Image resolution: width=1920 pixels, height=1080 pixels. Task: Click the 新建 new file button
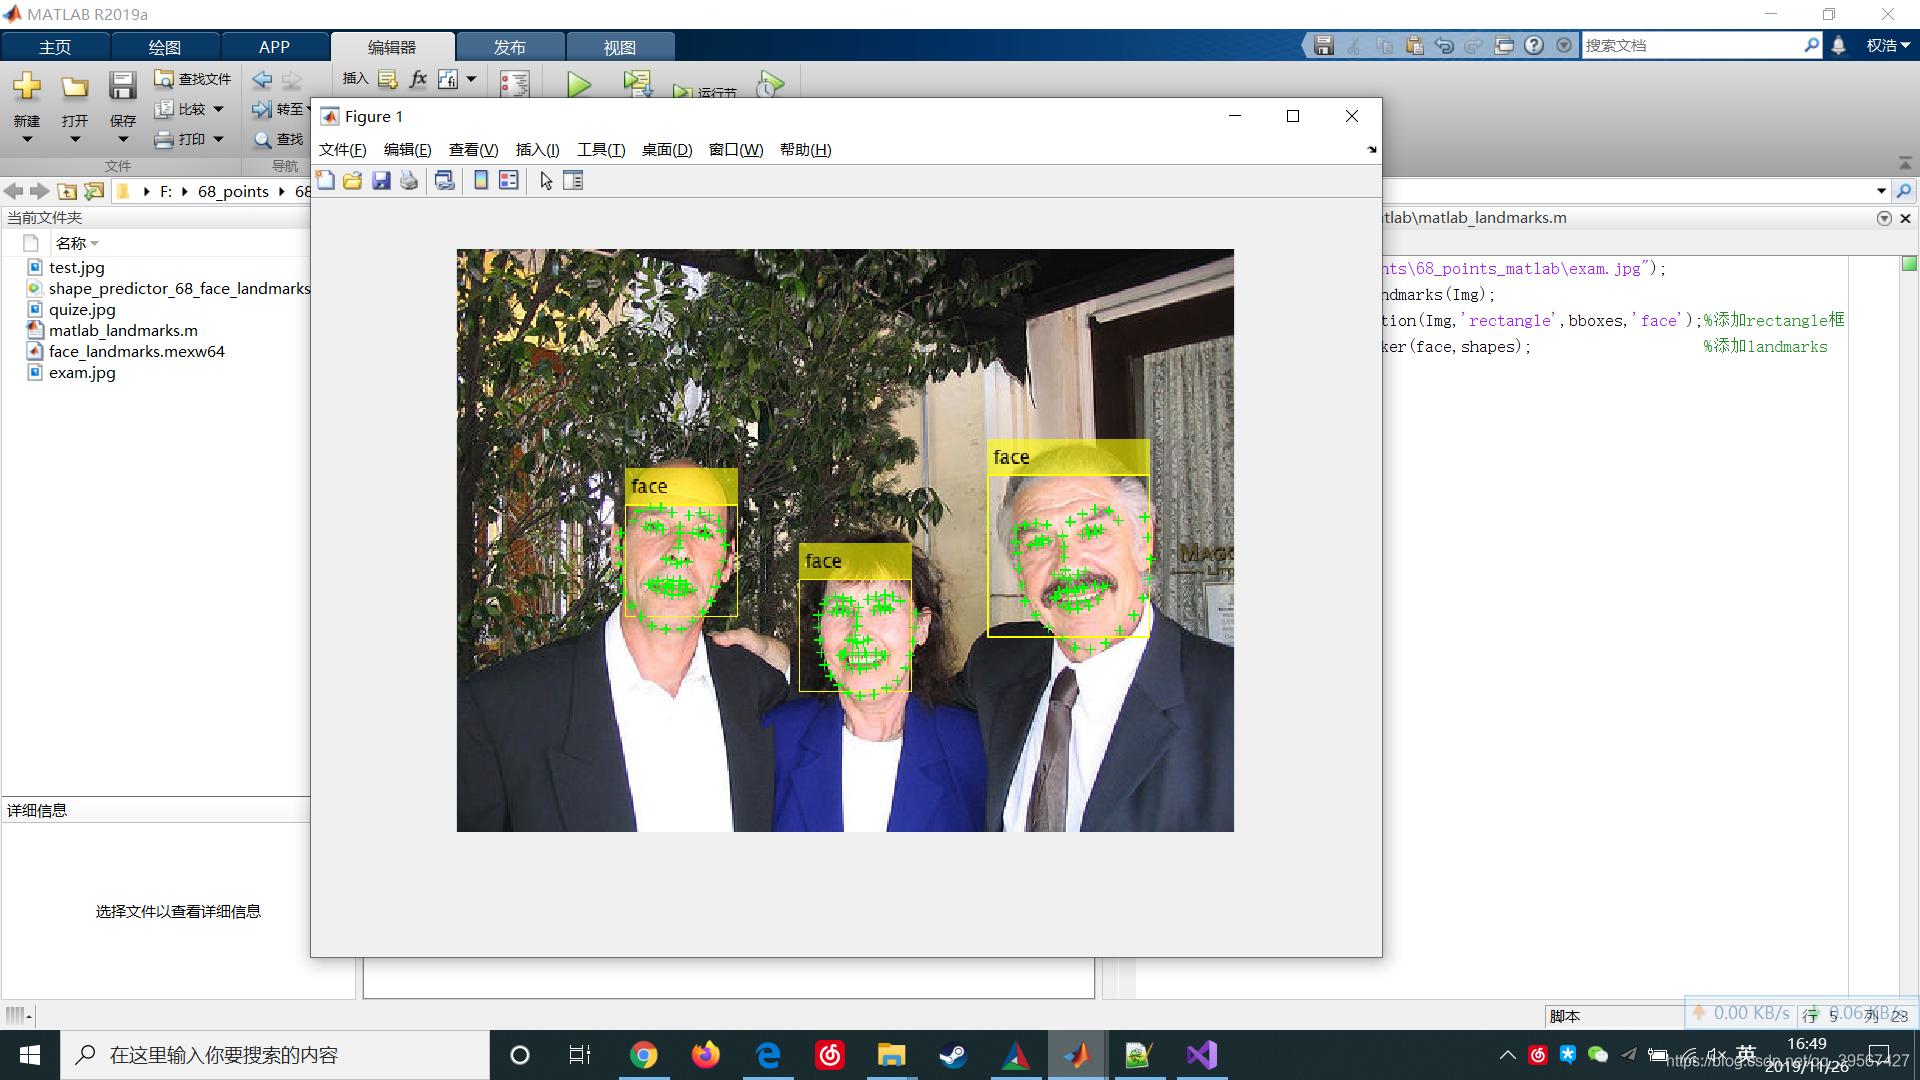27,98
